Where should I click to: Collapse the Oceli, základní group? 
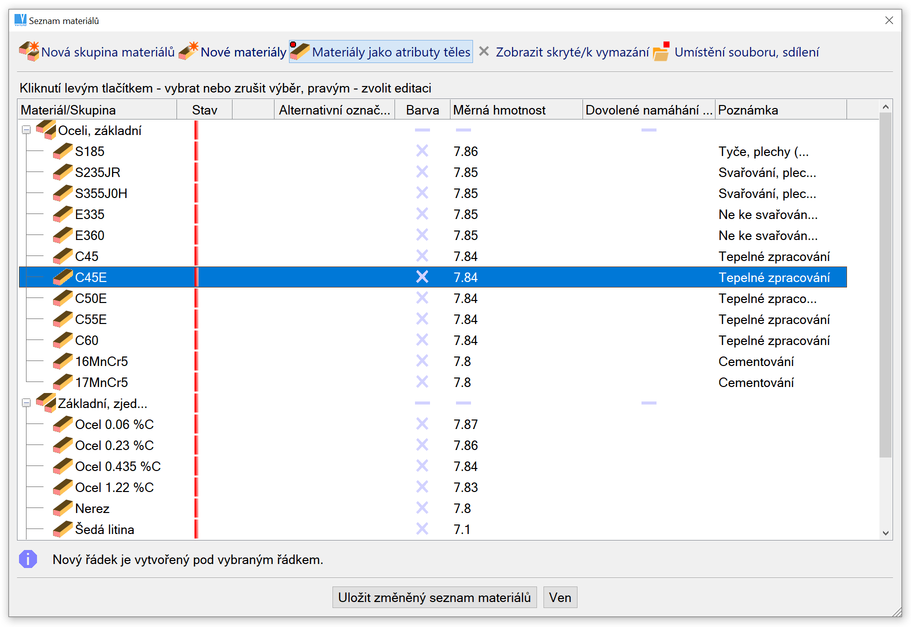27,131
